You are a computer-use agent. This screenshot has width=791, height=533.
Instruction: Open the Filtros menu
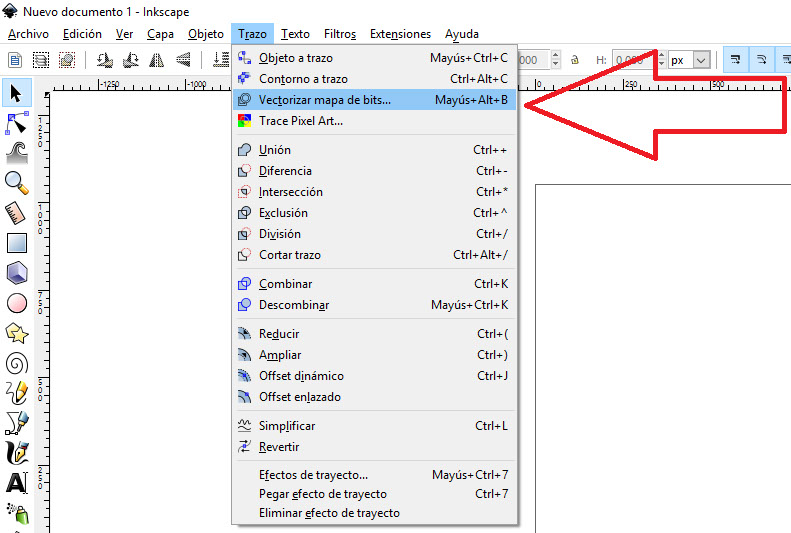click(340, 34)
